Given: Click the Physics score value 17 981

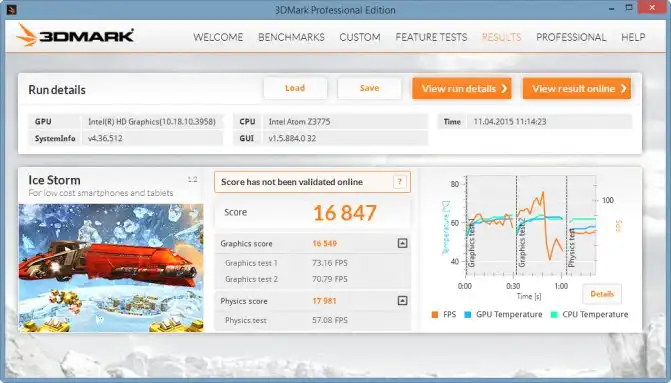Looking at the screenshot, I should pos(324,301).
